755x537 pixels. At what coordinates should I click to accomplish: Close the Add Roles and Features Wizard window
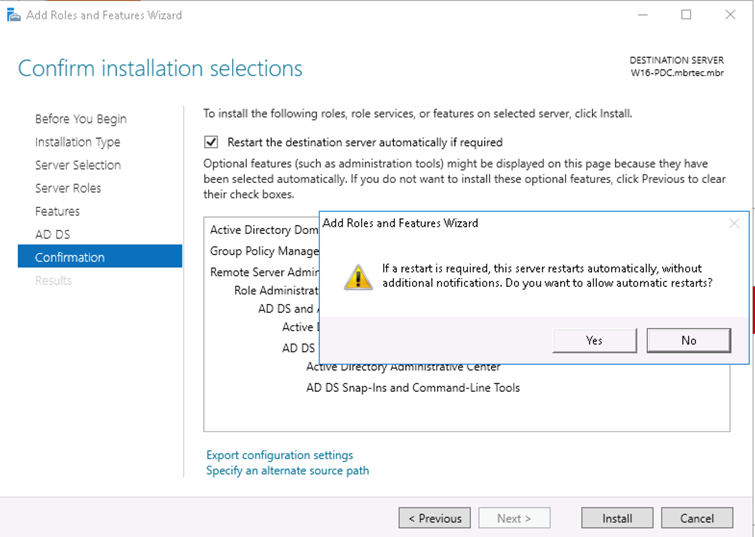click(730, 15)
